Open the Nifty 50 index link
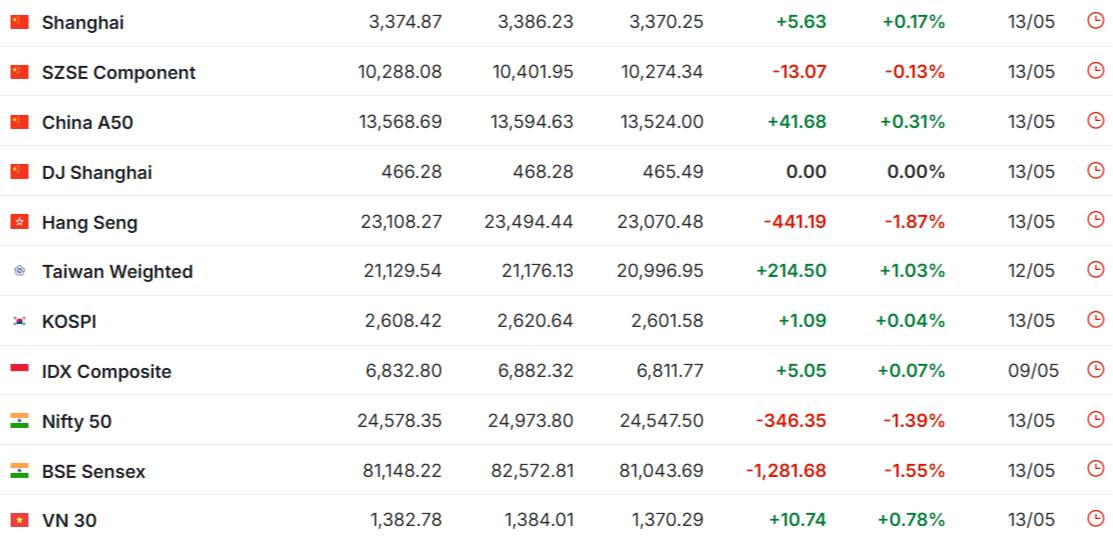This screenshot has width=1113, height=539. pos(77,422)
